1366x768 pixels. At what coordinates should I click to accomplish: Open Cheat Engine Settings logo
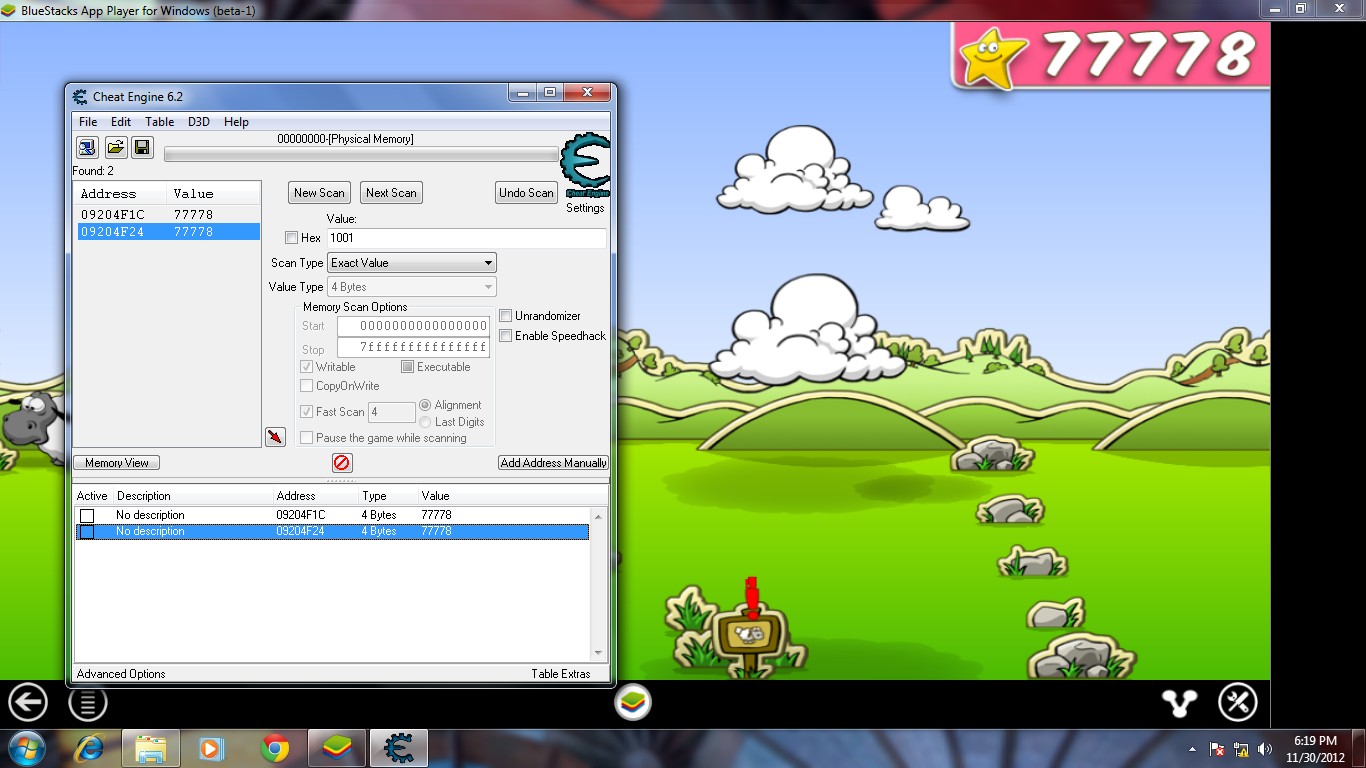[x=585, y=167]
